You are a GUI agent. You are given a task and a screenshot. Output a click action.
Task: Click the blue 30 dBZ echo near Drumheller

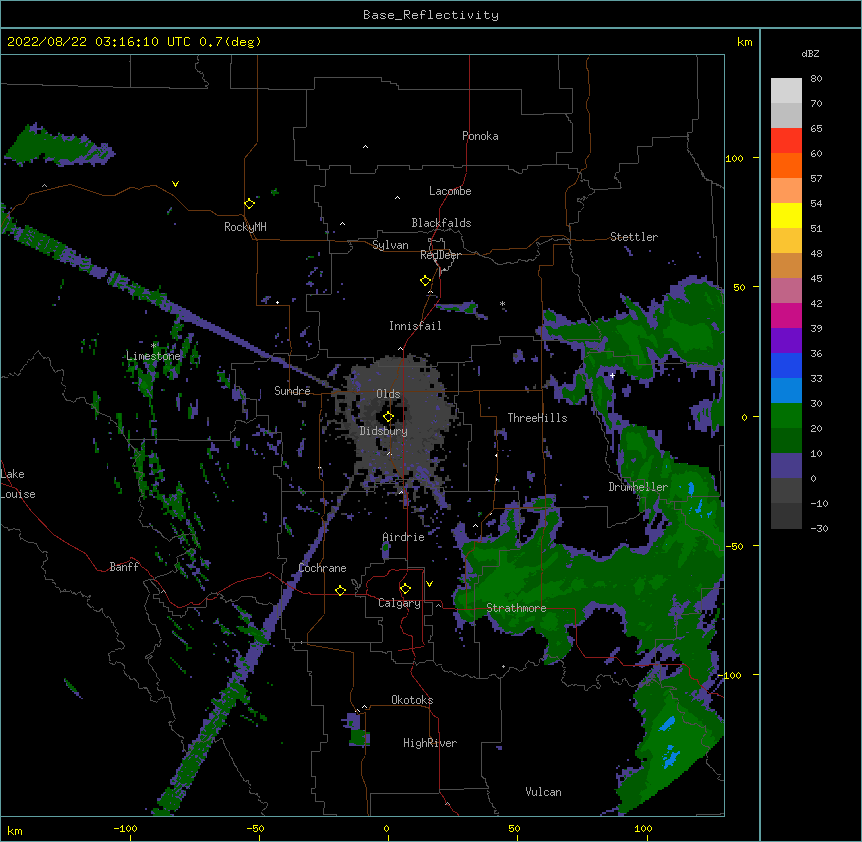pos(691,489)
